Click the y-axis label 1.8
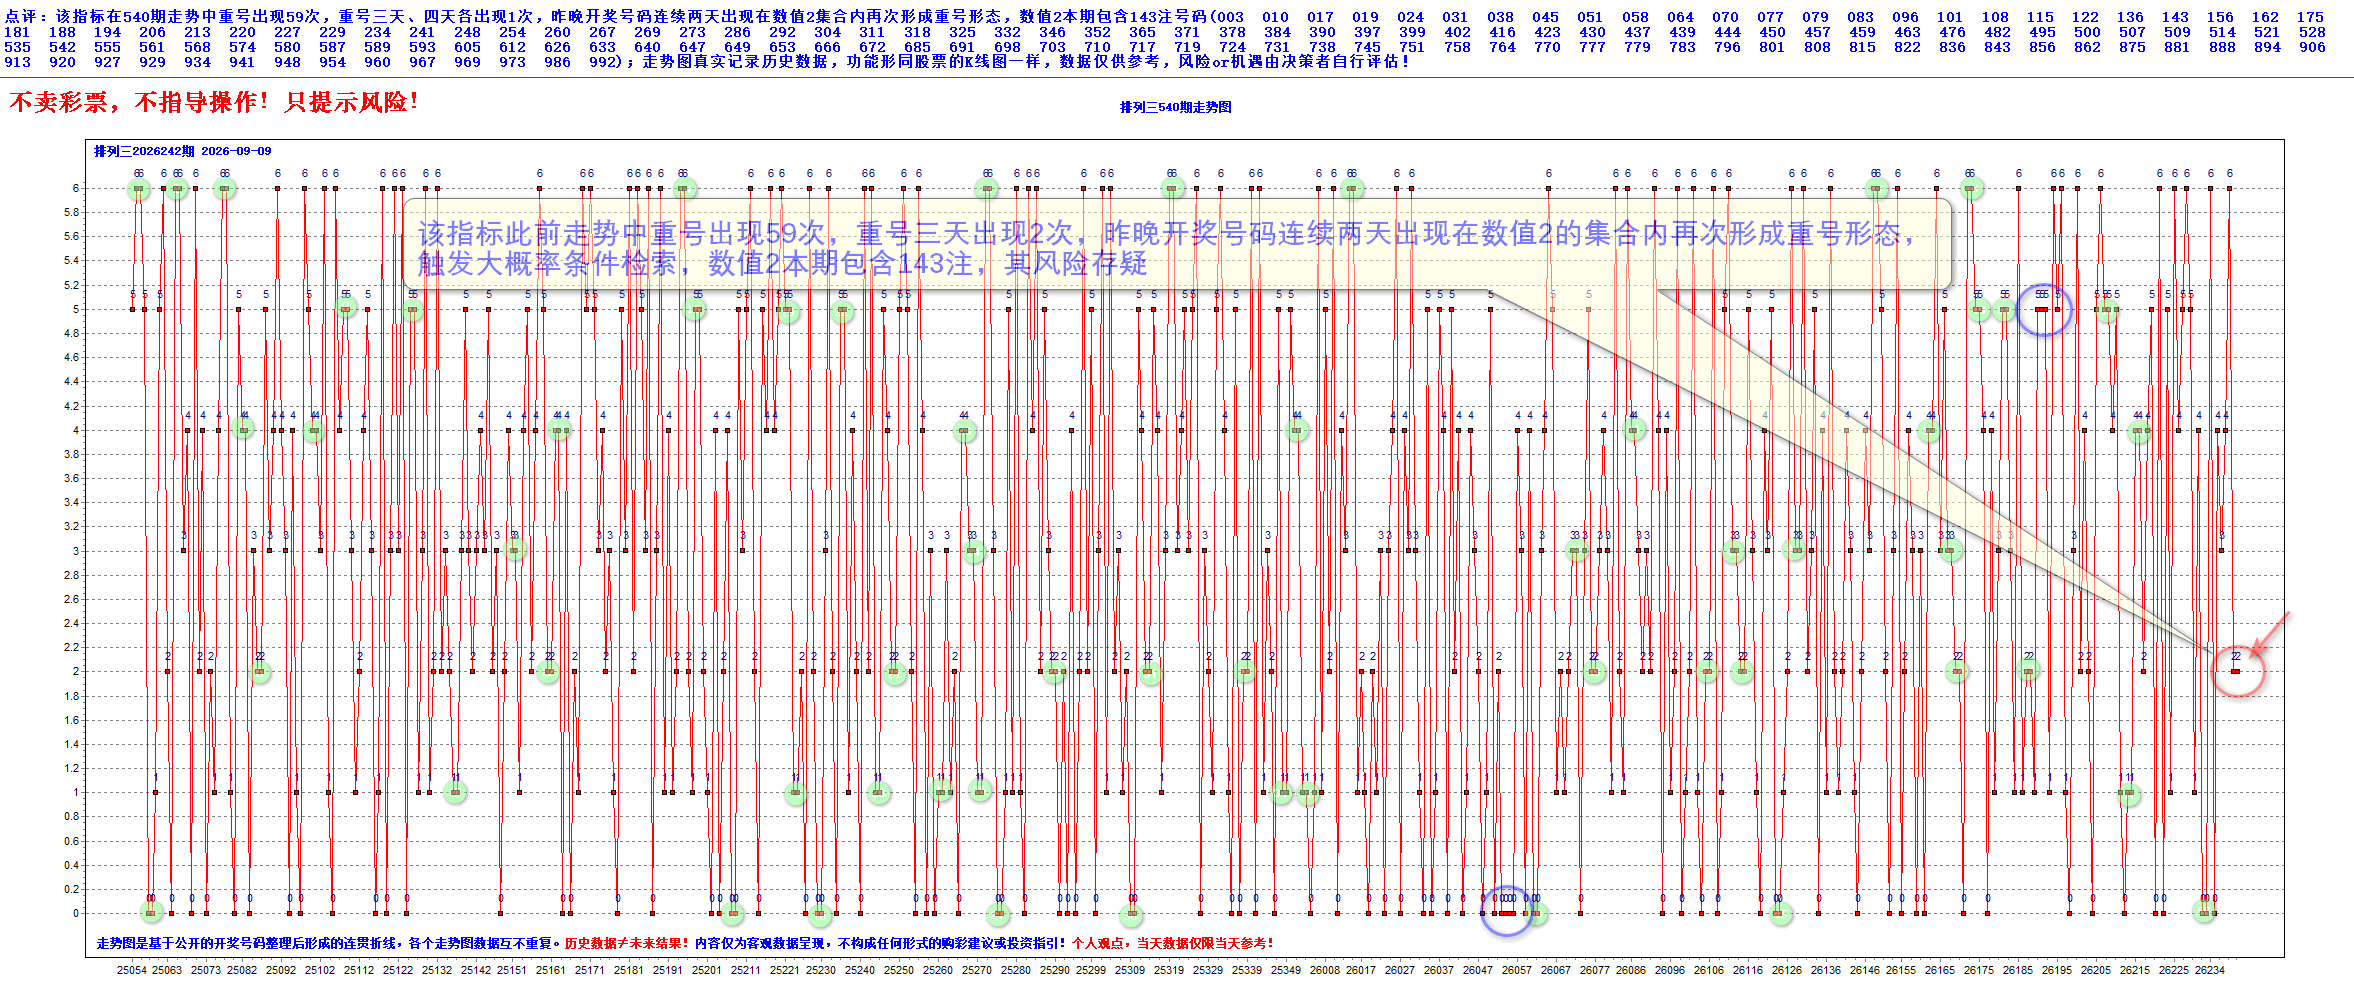 [x=71, y=696]
